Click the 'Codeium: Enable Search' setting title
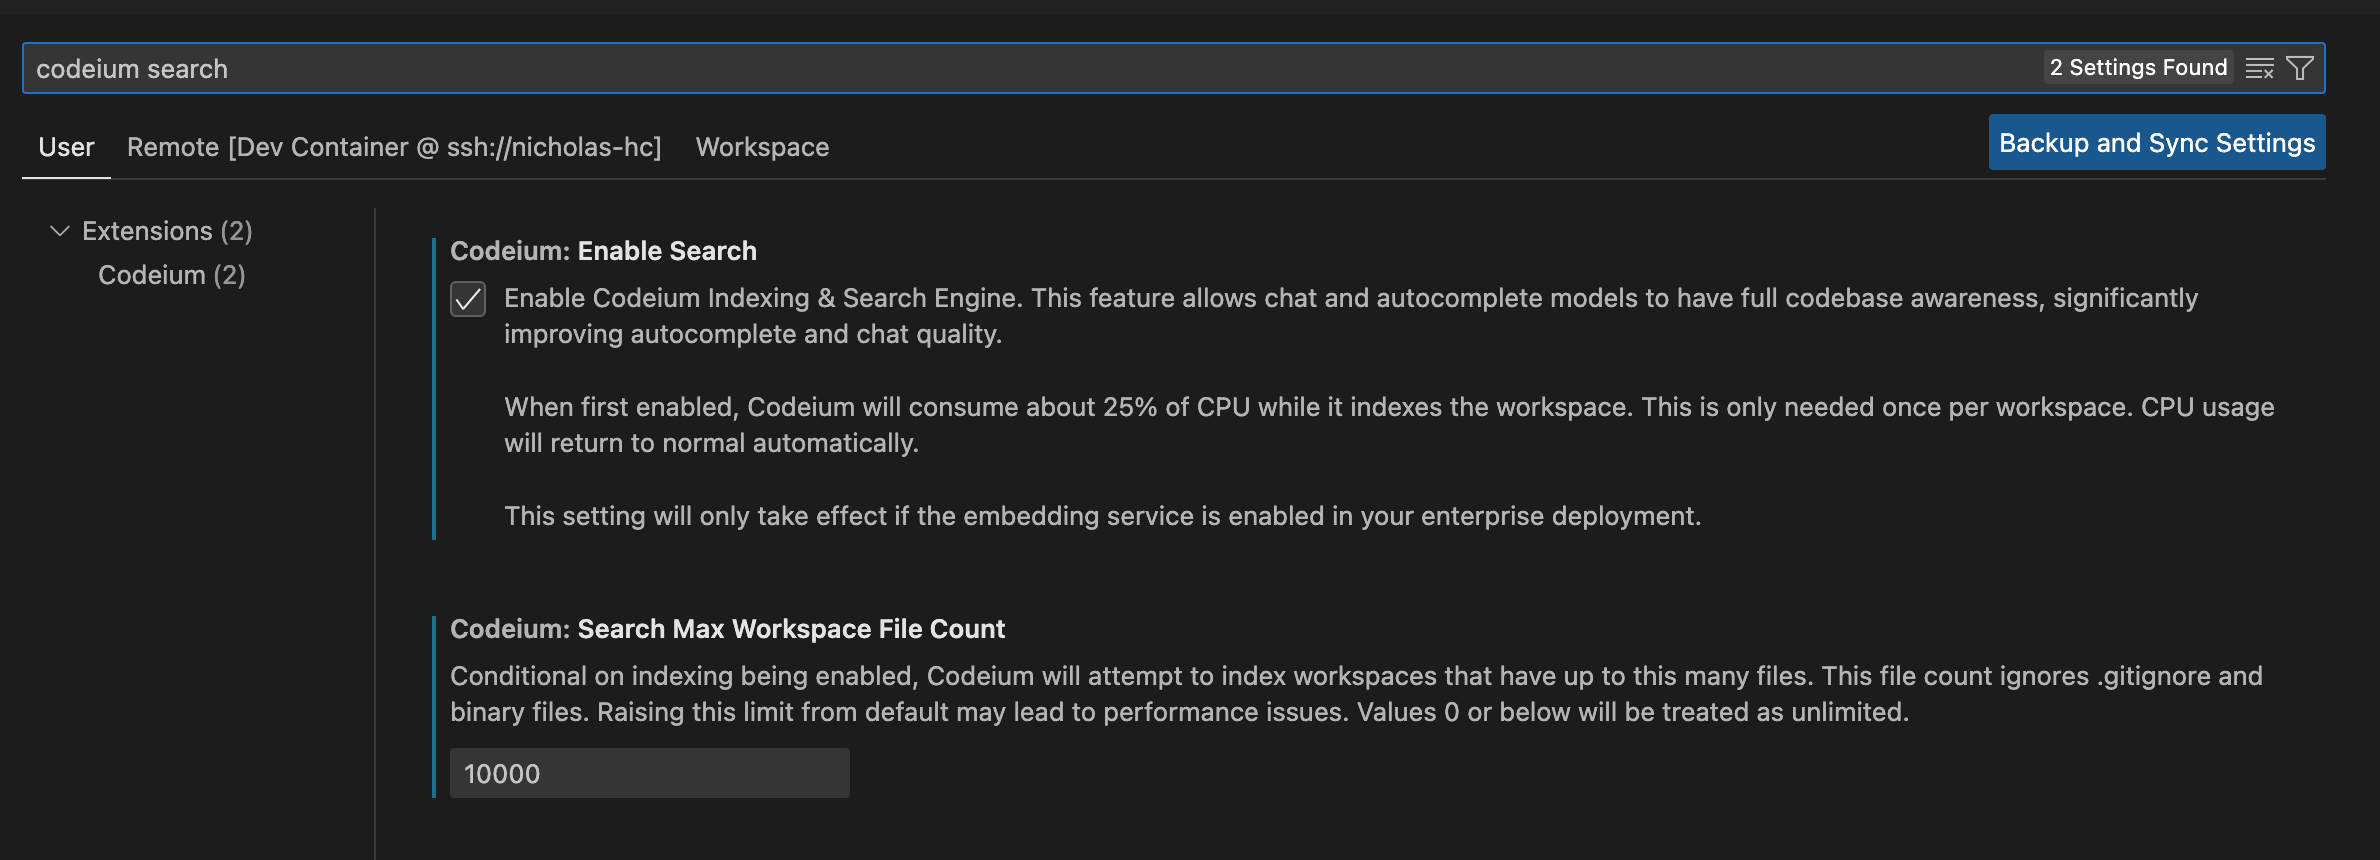The image size is (2380, 860). (603, 251)
